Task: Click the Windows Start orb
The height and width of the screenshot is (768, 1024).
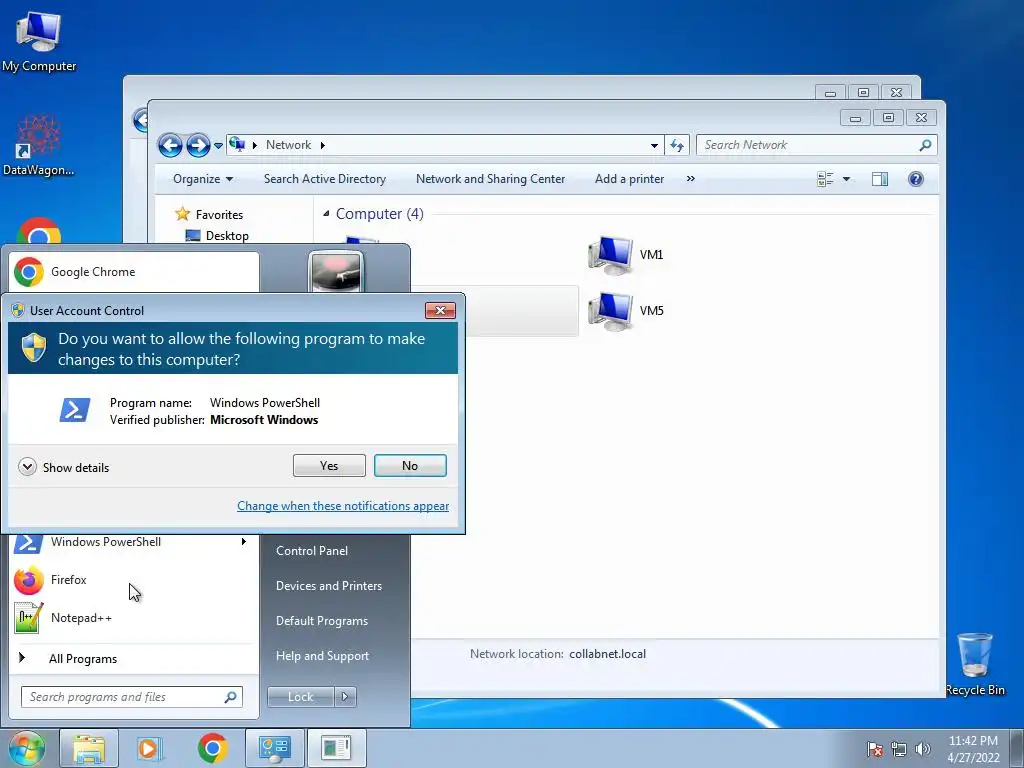Action: pyautogui.click(x=27, y=748)
